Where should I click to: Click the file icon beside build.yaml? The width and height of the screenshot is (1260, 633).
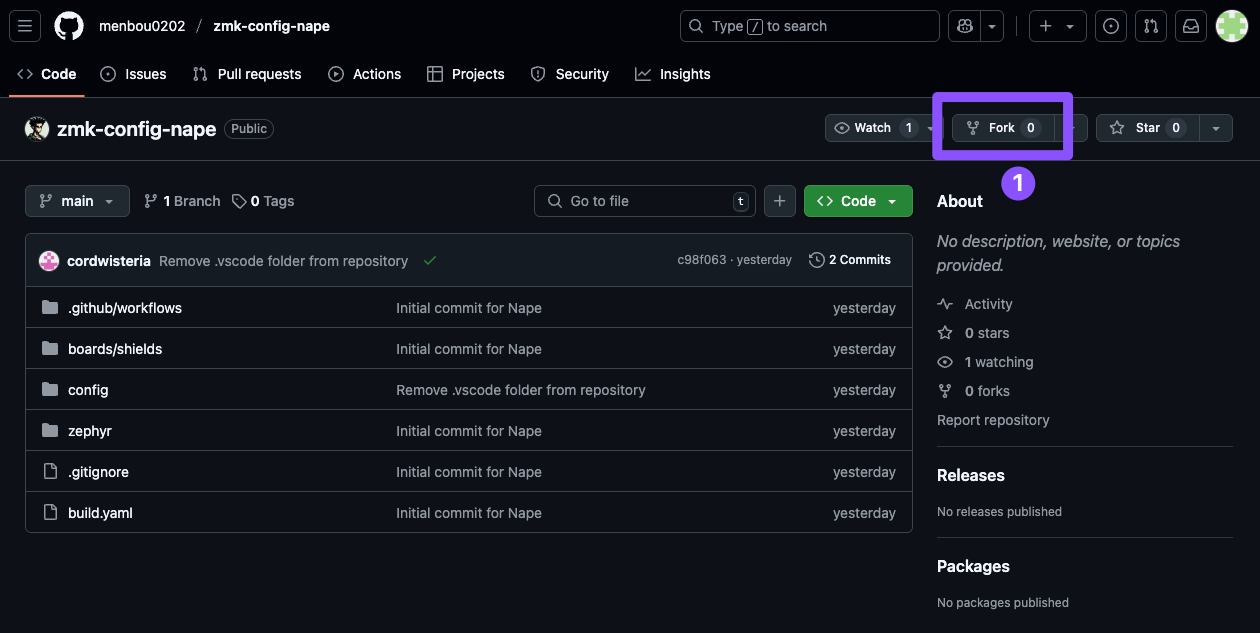tap(50, 513)
